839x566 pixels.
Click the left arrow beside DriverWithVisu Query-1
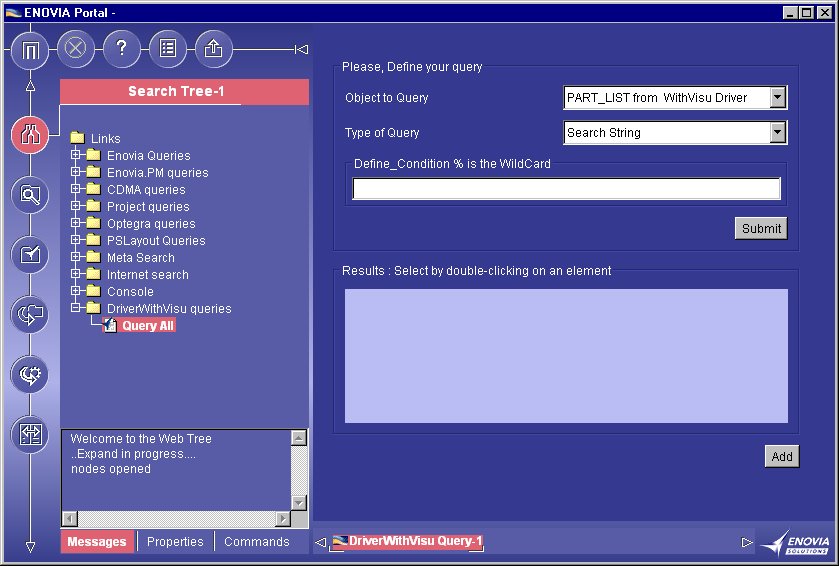[321, 542]
